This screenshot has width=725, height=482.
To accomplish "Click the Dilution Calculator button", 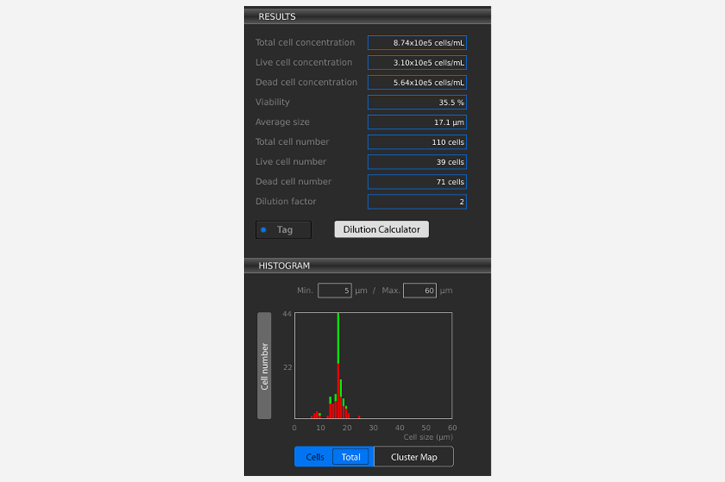I will click(381, 229).
